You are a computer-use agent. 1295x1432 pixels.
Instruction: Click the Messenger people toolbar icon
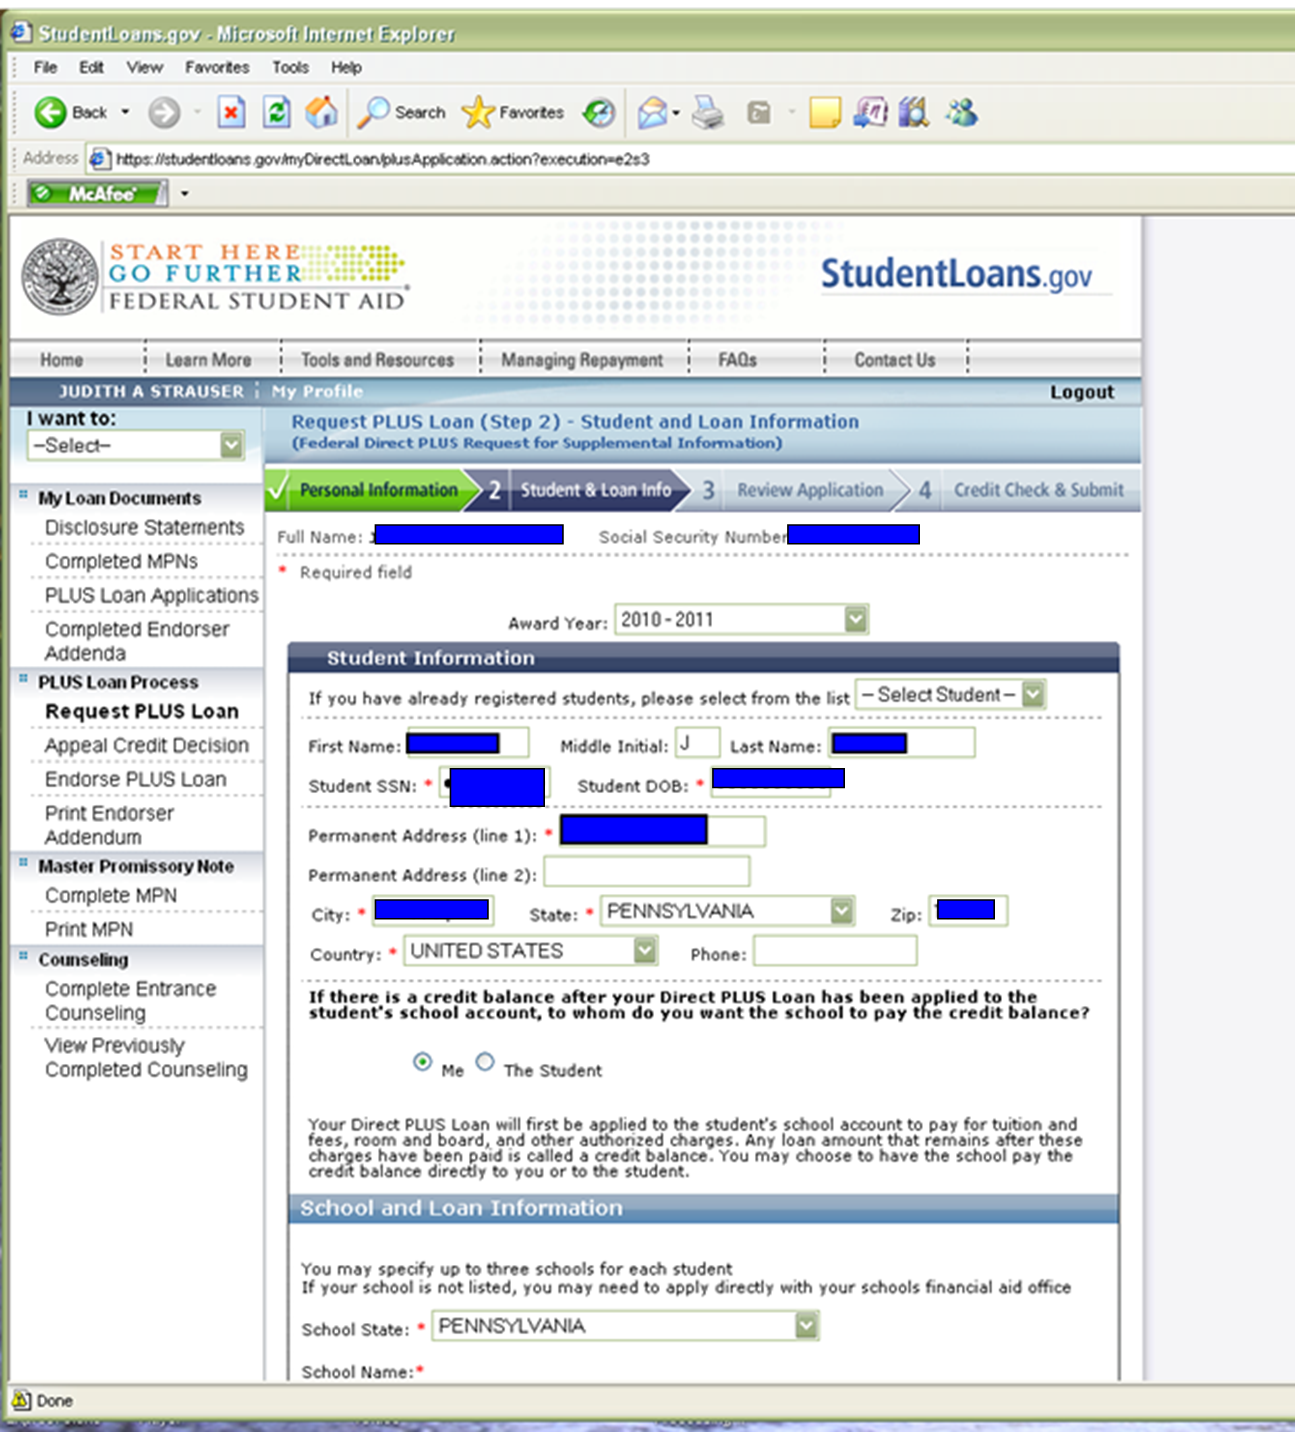point(962,112)
